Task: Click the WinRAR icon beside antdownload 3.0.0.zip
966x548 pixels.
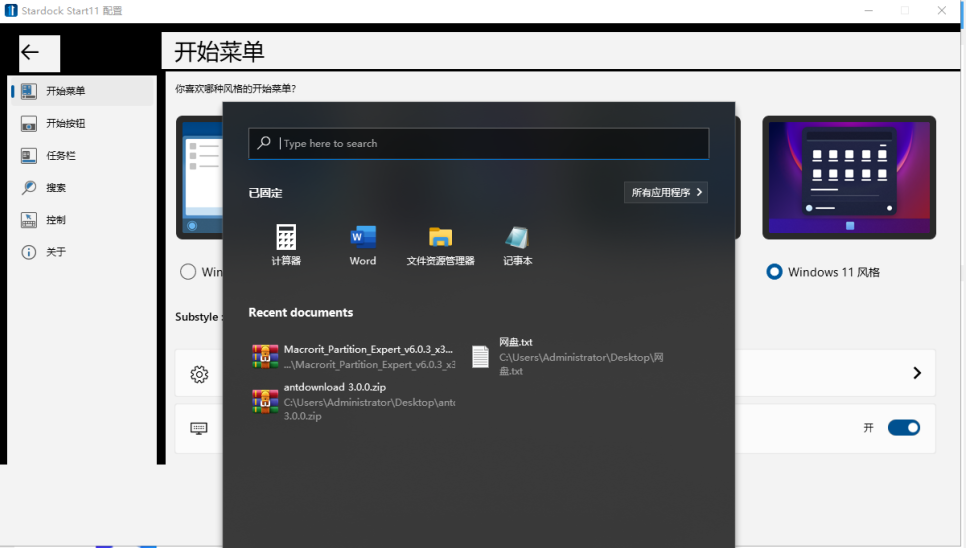Action: tap(265, 401)
